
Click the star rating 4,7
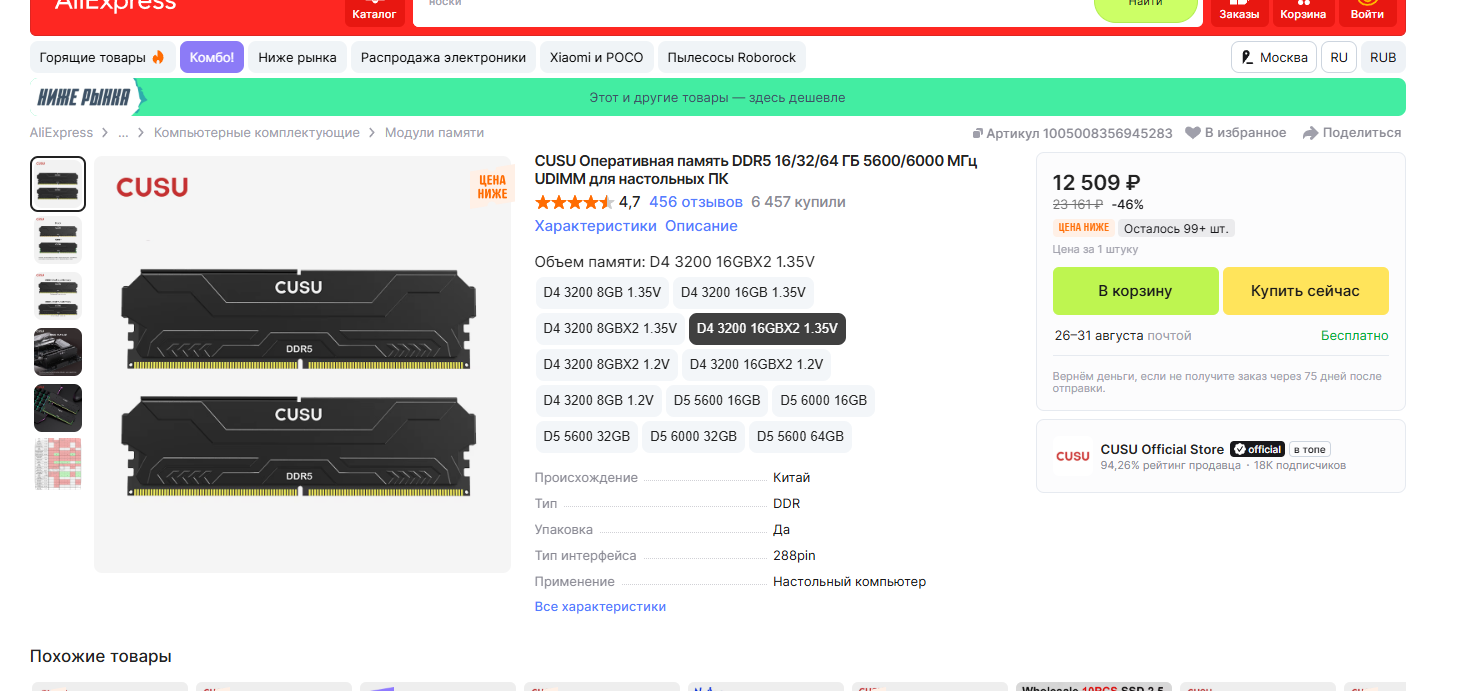[x=588, y=202]
